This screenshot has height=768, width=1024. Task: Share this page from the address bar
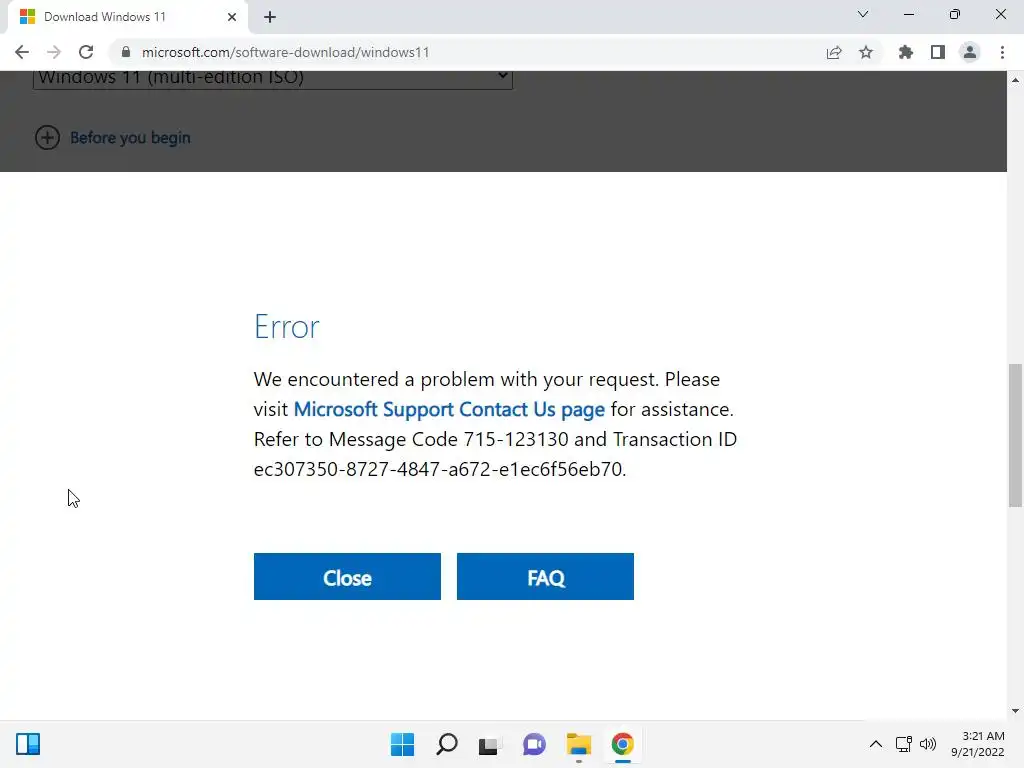834,52
